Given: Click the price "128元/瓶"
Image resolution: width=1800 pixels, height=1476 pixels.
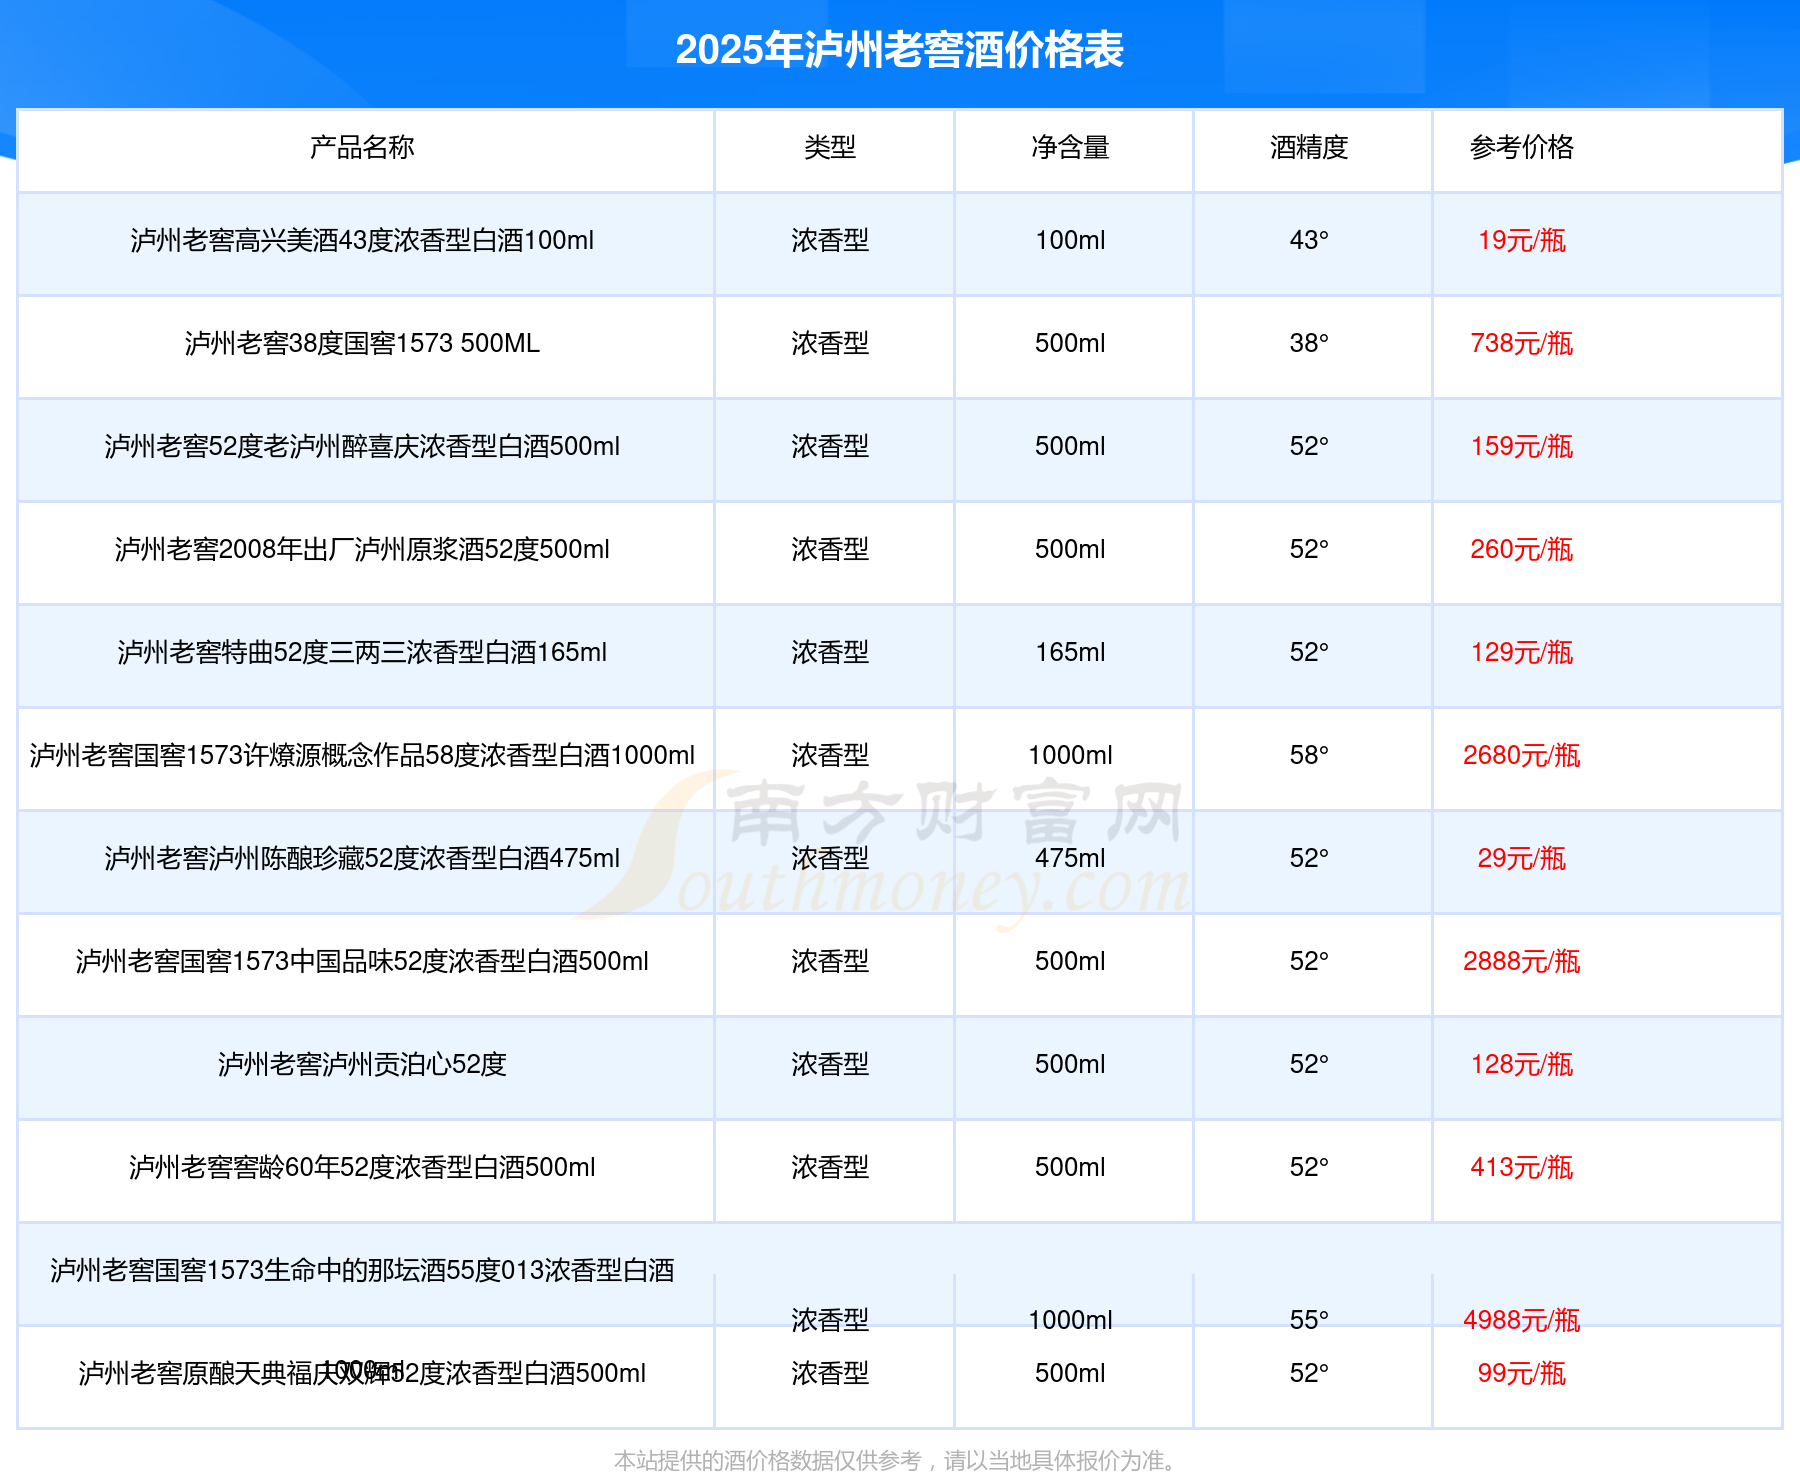Looking at the screenshot, I should click(x=1521, y=1064).
